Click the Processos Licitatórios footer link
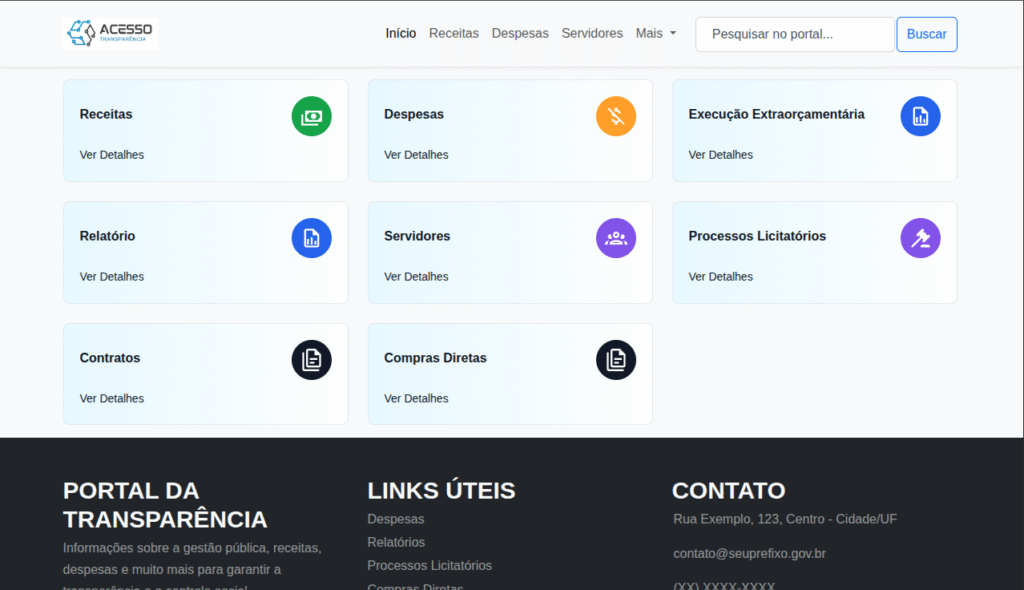Screen dimensions: 1024x590 click(430, 565)
